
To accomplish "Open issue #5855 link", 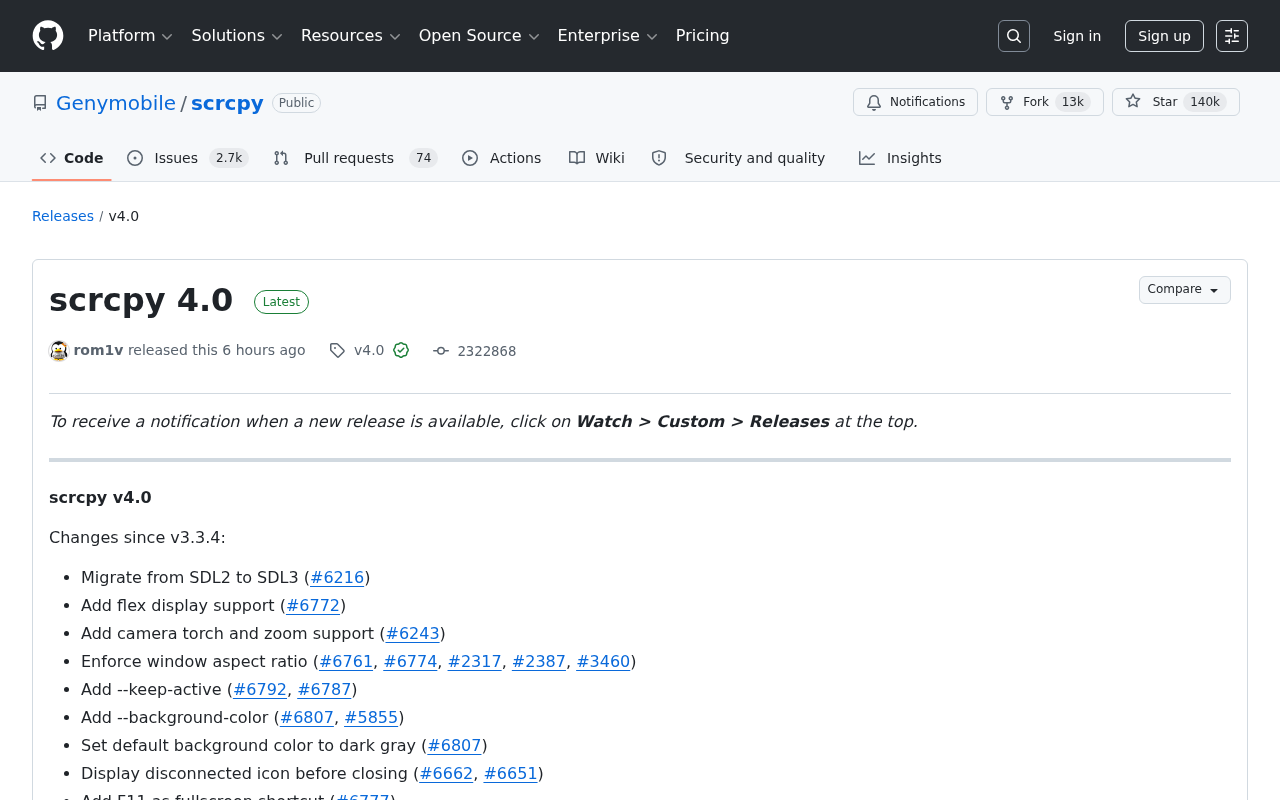I will pos(371,717).
